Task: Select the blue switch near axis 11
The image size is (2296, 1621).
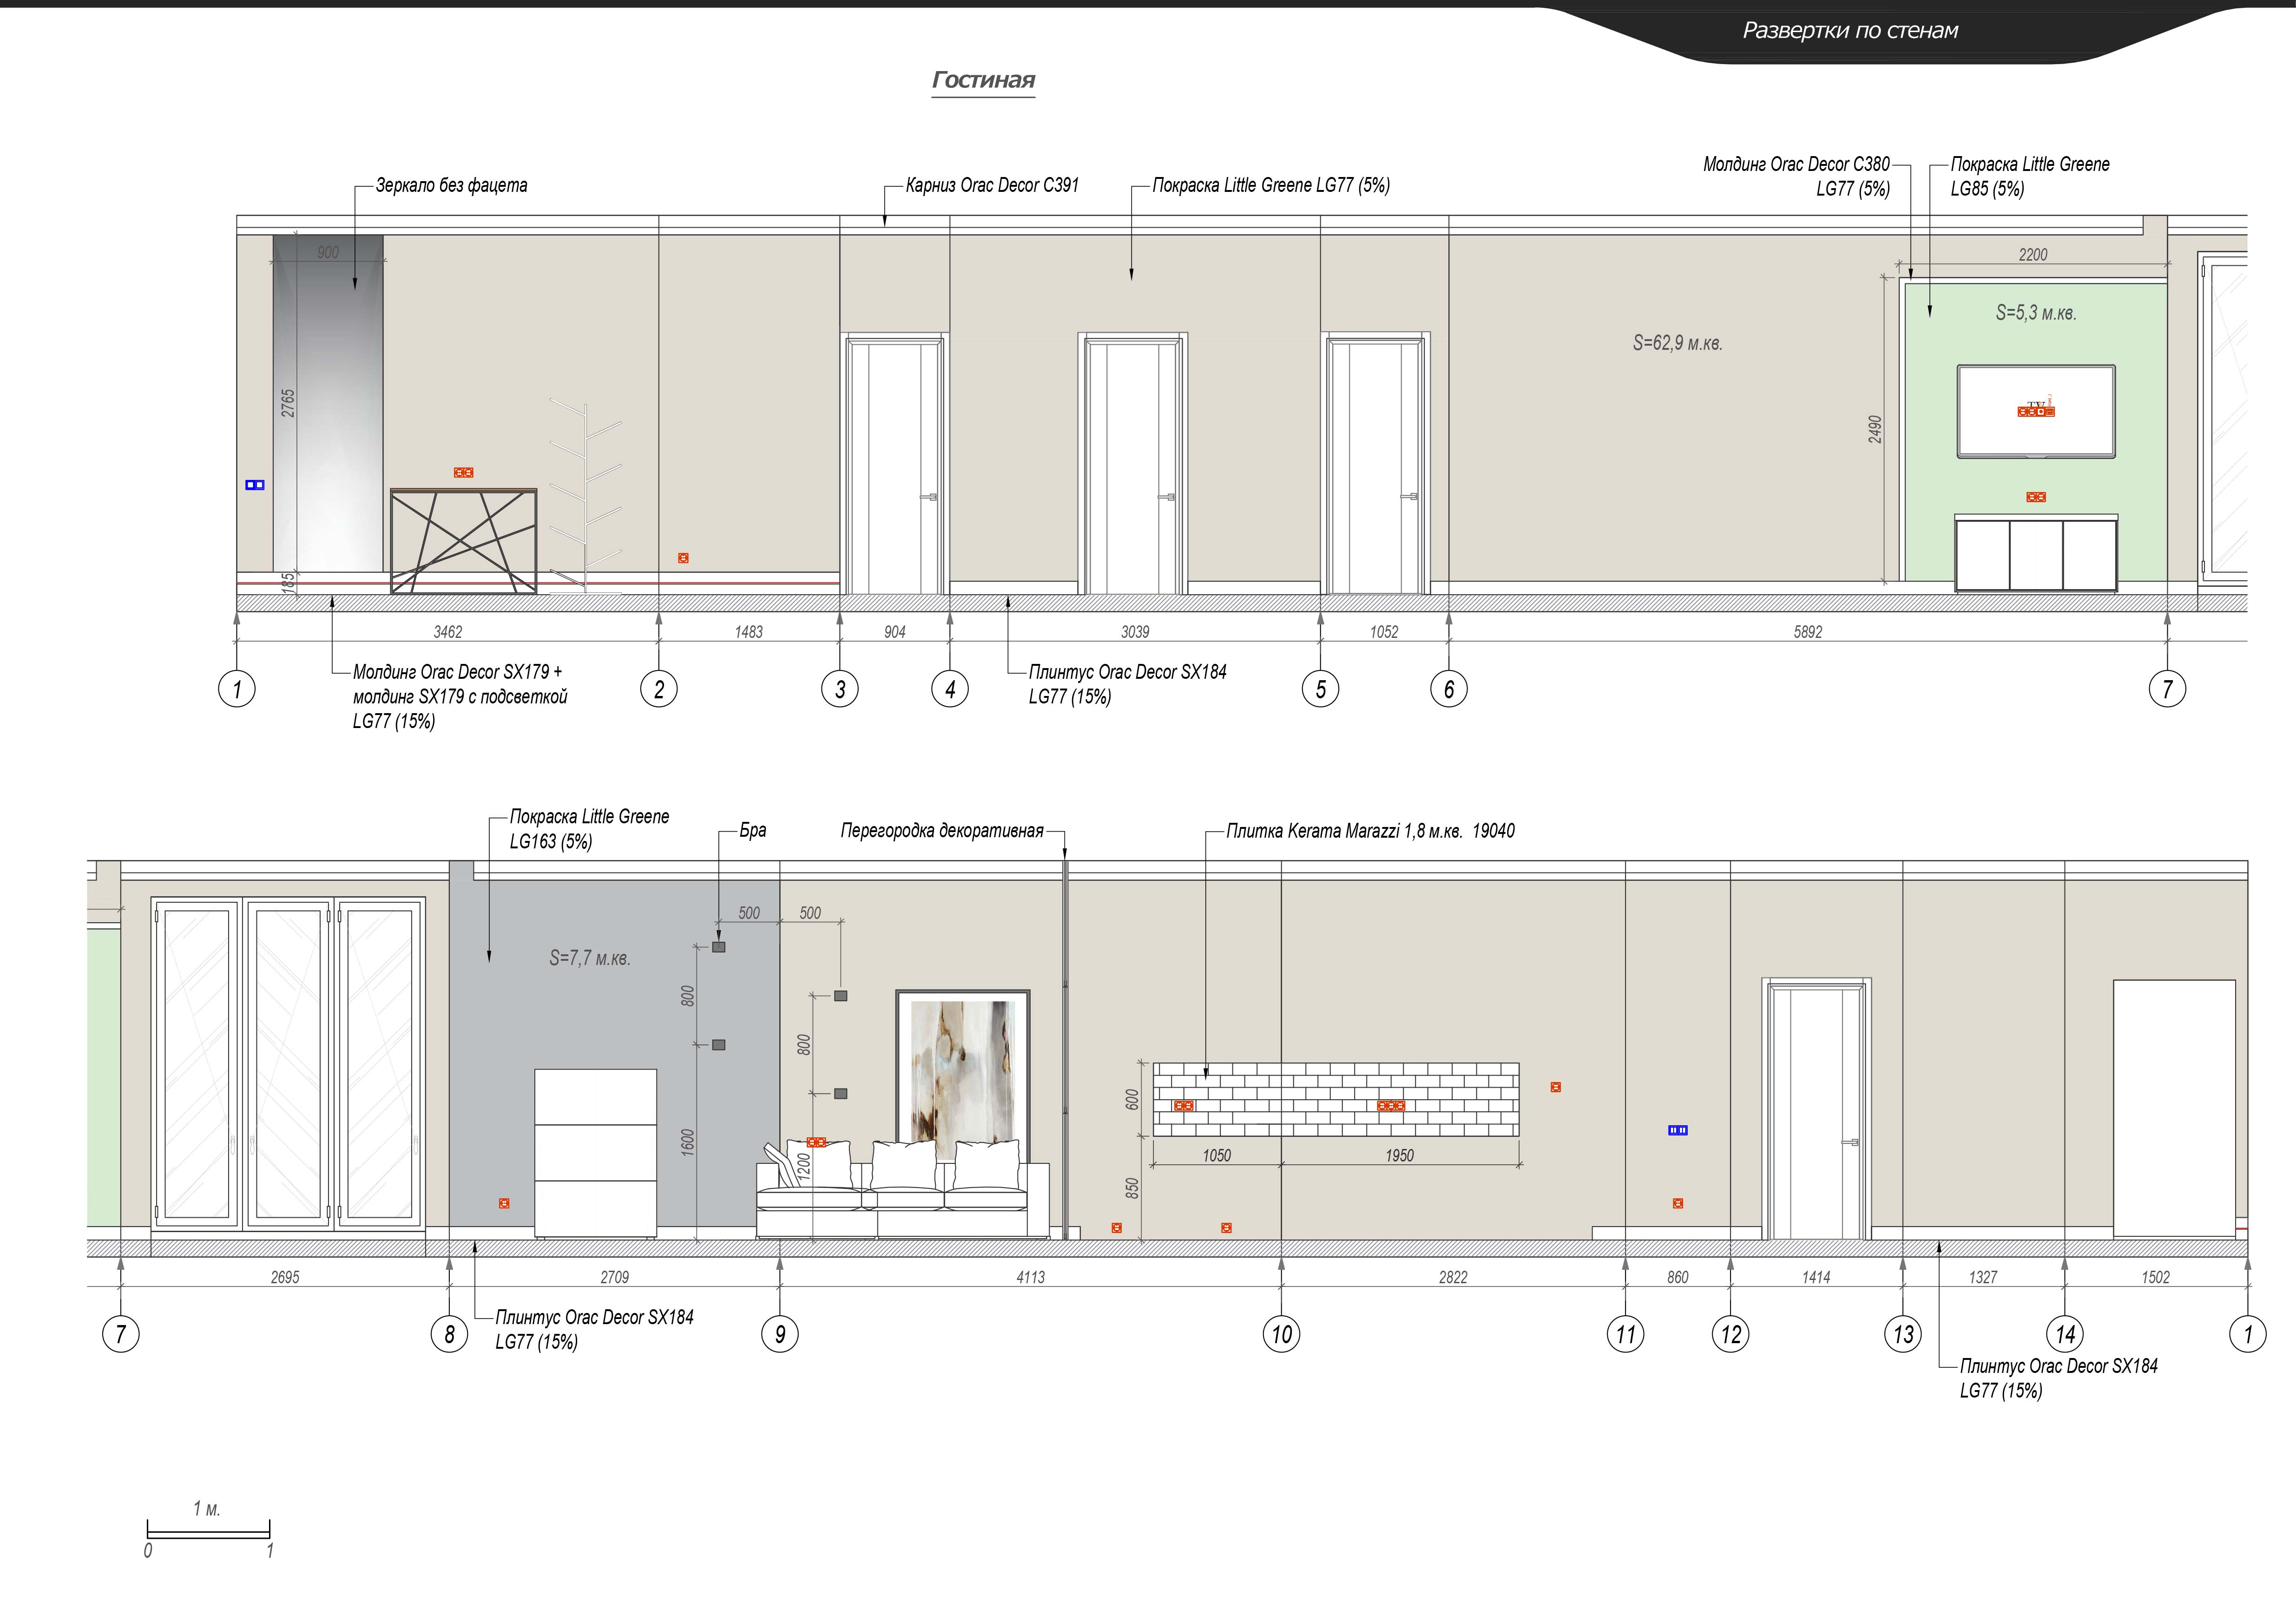Action: (x=1678, y=1130)
